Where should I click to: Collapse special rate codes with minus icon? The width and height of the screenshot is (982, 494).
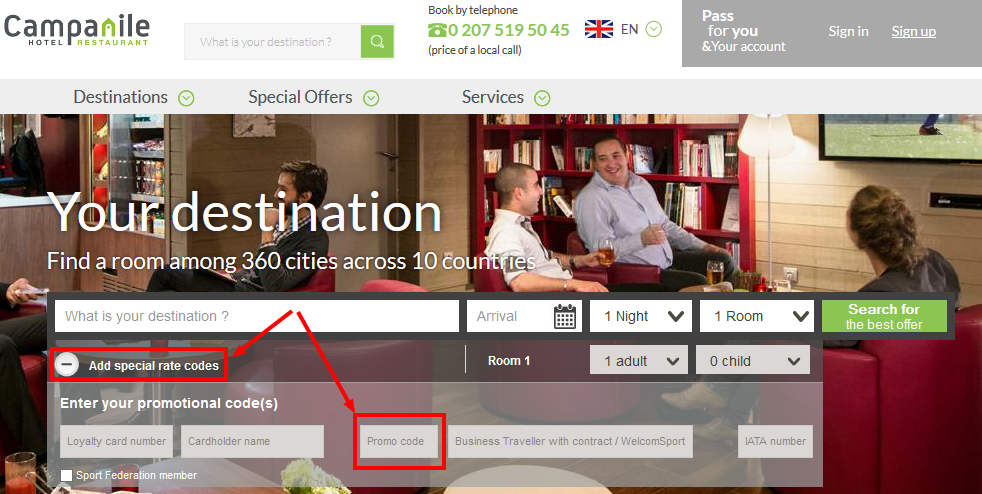pos(66,365)
